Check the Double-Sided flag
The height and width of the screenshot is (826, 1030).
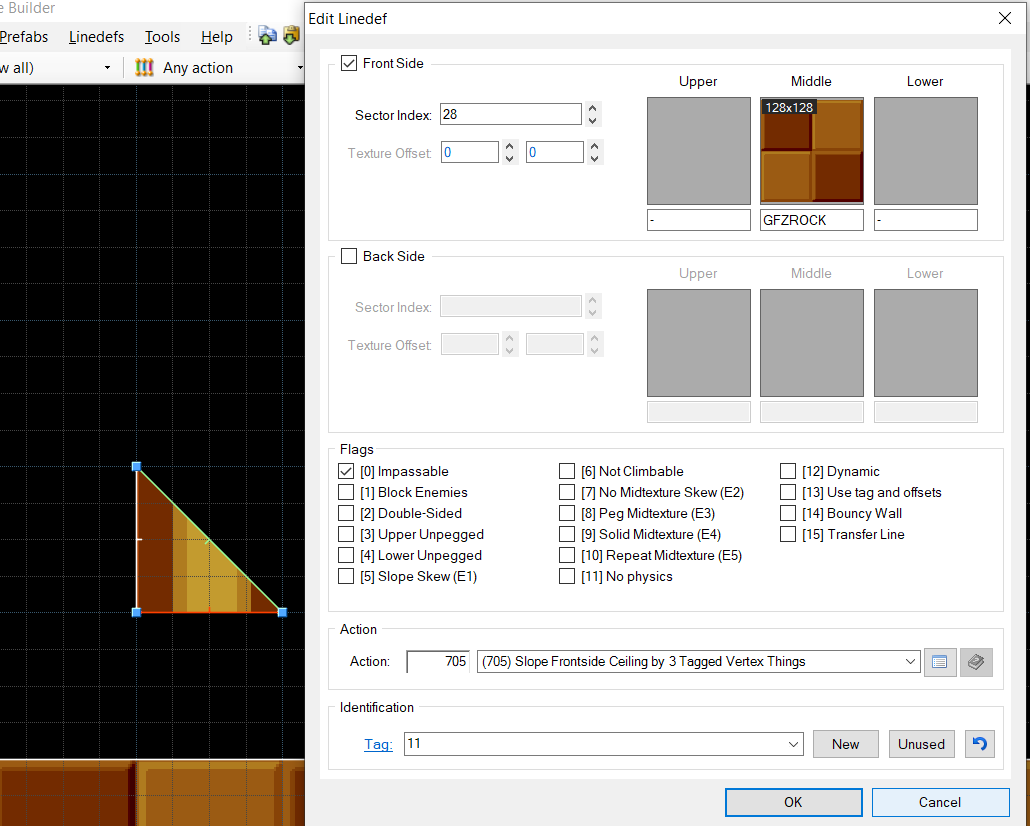[x=347, y=513]
